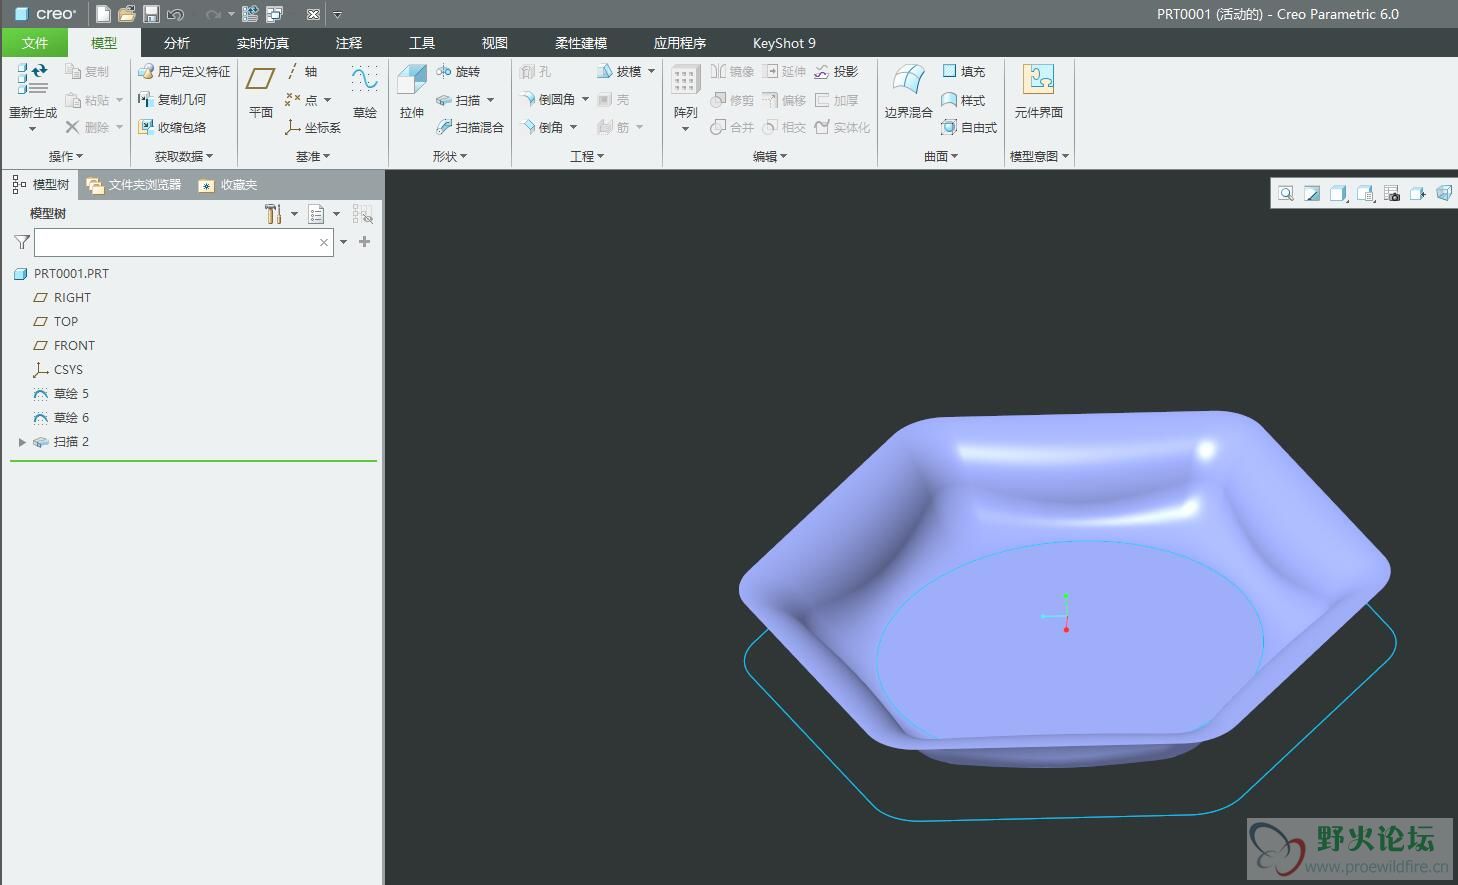
Task: Open the KeyShot 9 ribbon tab
Action: click(784, 43)
